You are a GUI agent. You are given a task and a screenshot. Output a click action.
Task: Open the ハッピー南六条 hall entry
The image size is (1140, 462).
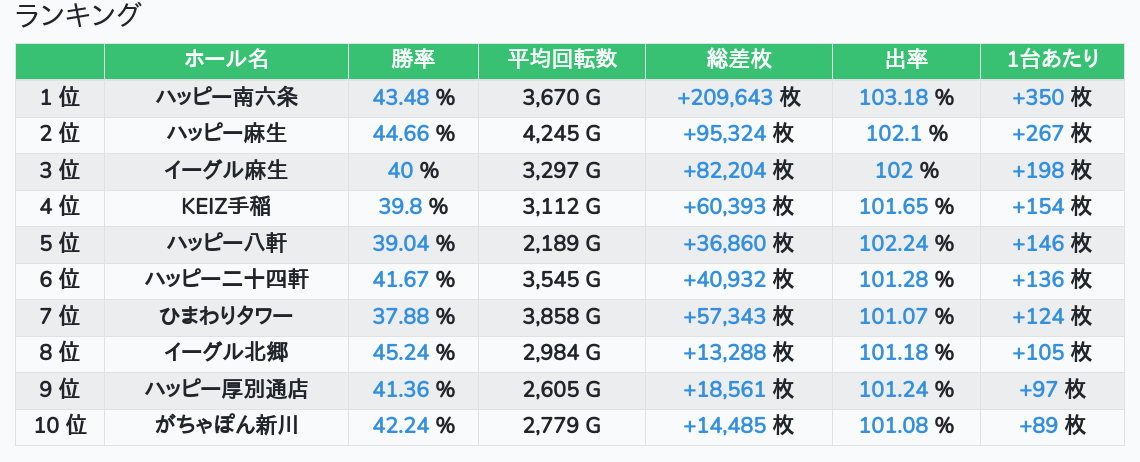tap(226, 97)
